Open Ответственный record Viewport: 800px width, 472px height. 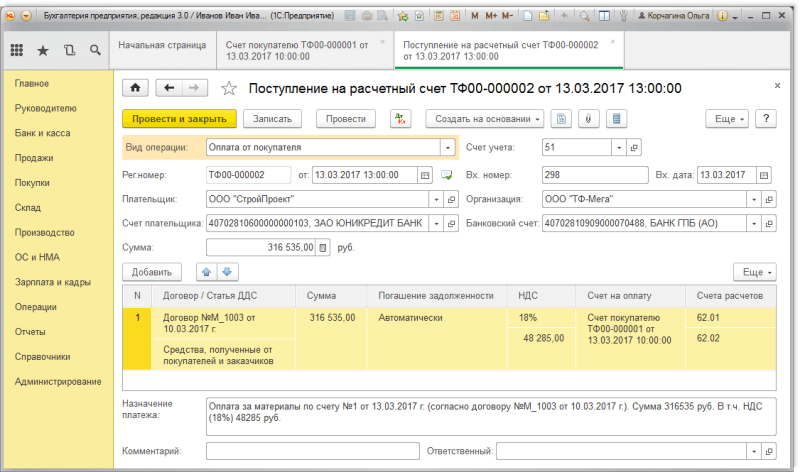pyautogui.click(x=769, y=451)
